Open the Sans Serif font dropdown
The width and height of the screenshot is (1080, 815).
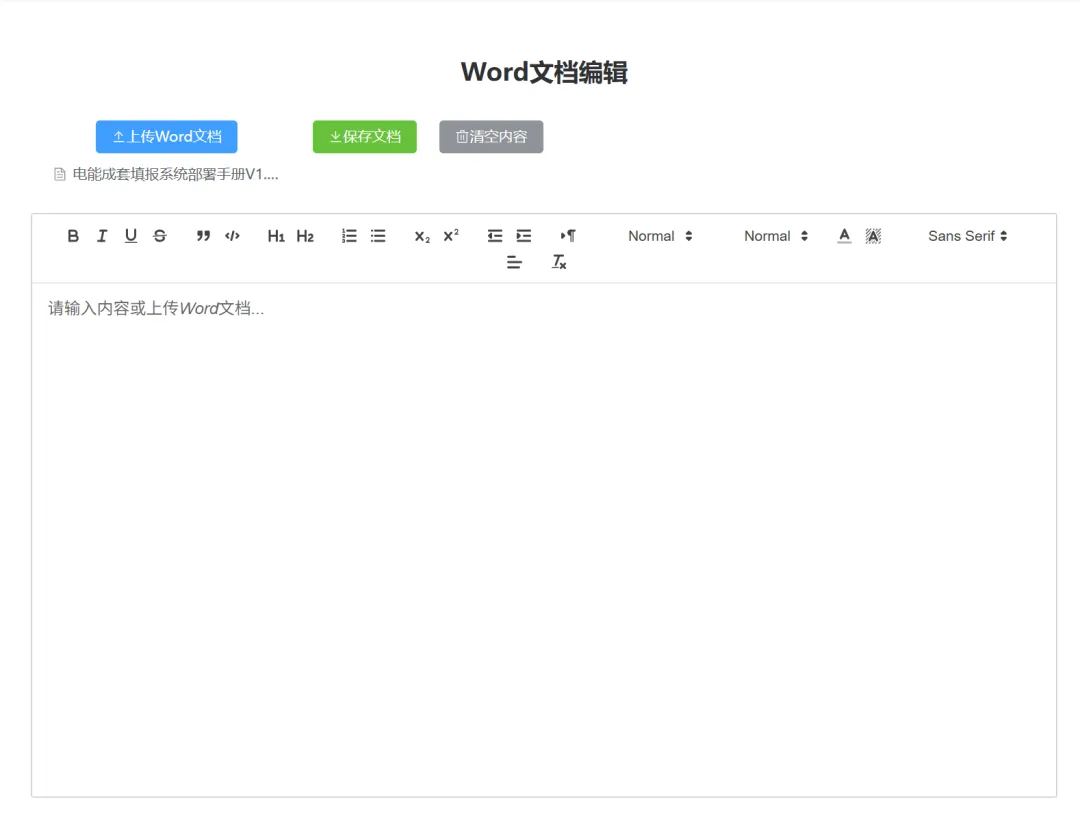(967, 236)
